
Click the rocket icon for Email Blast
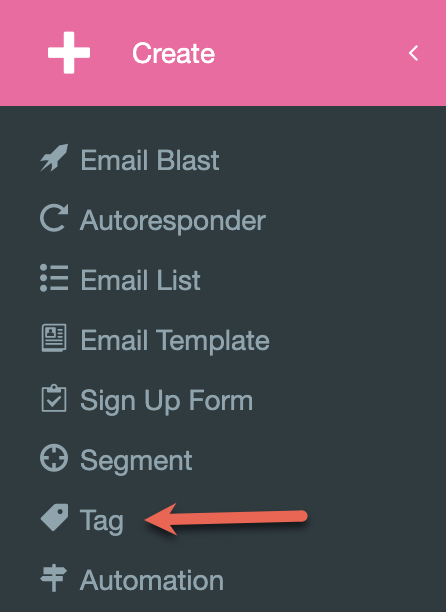tap(54, 158)
